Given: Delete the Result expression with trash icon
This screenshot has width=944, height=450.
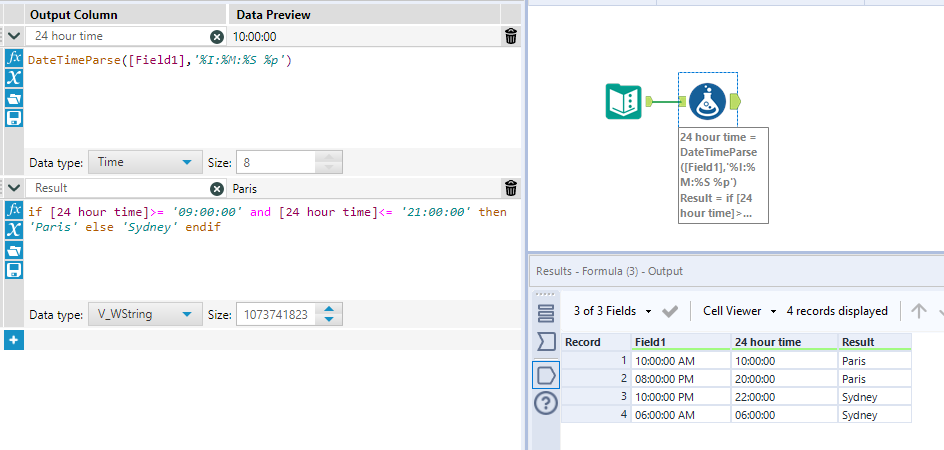Looking at the screenshot, I should tap(511, 189).
